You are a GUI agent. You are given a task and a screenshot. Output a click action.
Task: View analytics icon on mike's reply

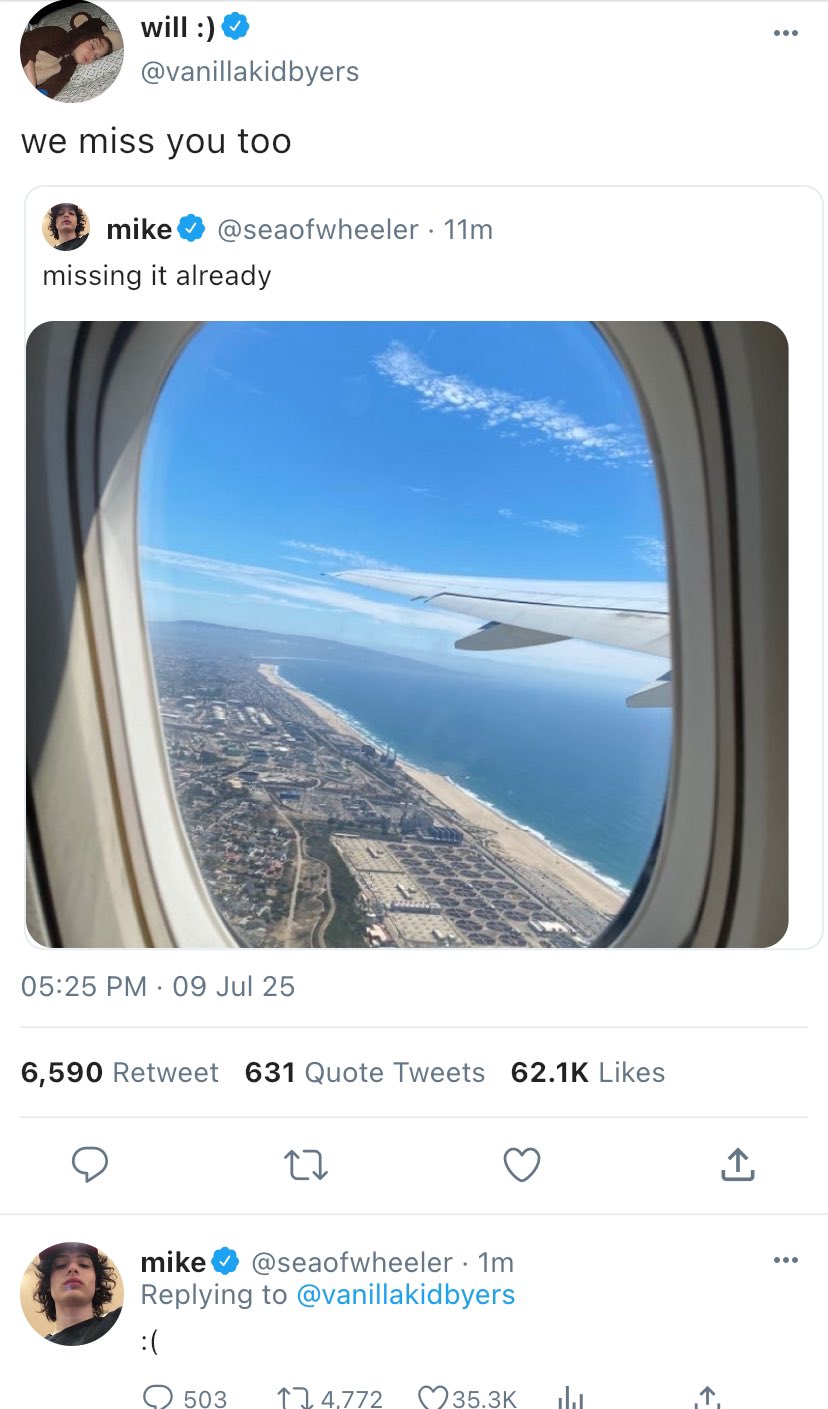[x=569, y=1396]
